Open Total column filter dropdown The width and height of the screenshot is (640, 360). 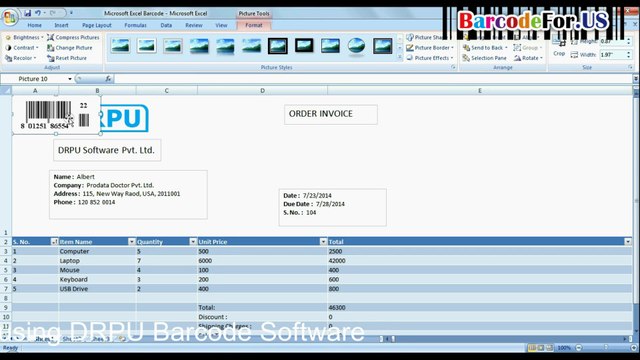[x=628, y=242]
